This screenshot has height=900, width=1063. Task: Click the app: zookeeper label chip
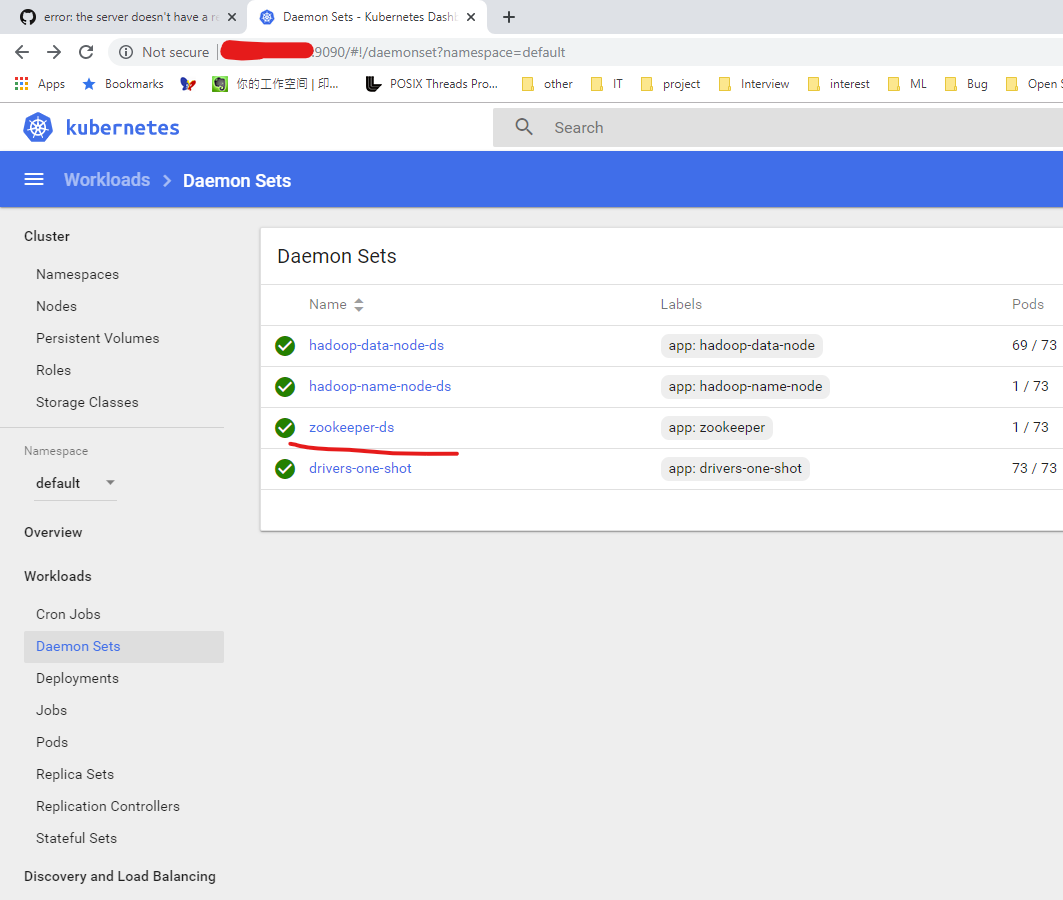(717, 427)
